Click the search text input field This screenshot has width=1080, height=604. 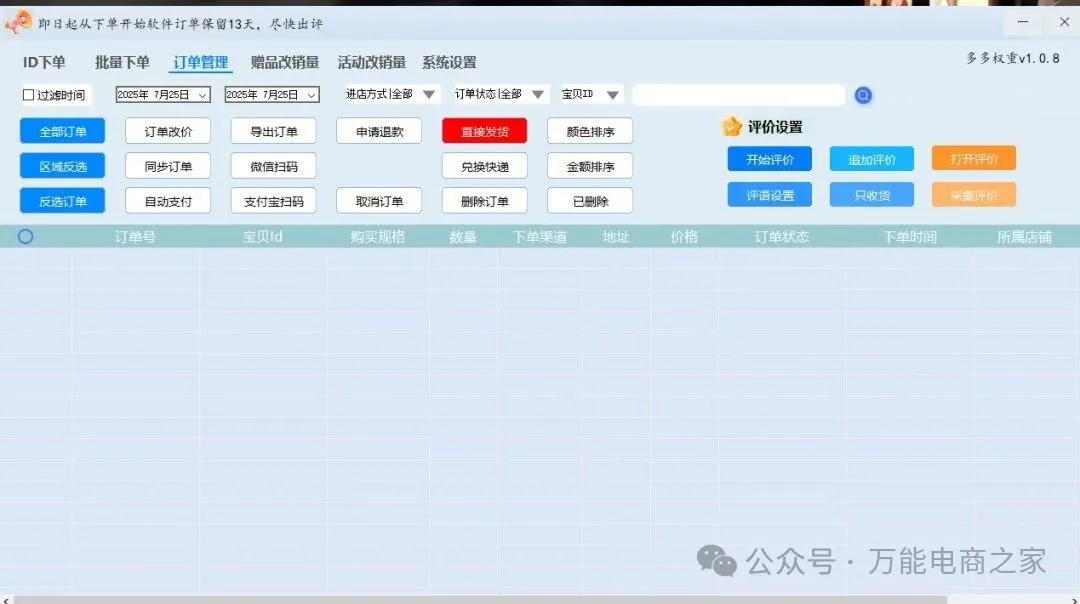pyautogui.click(x=738, y=95)
